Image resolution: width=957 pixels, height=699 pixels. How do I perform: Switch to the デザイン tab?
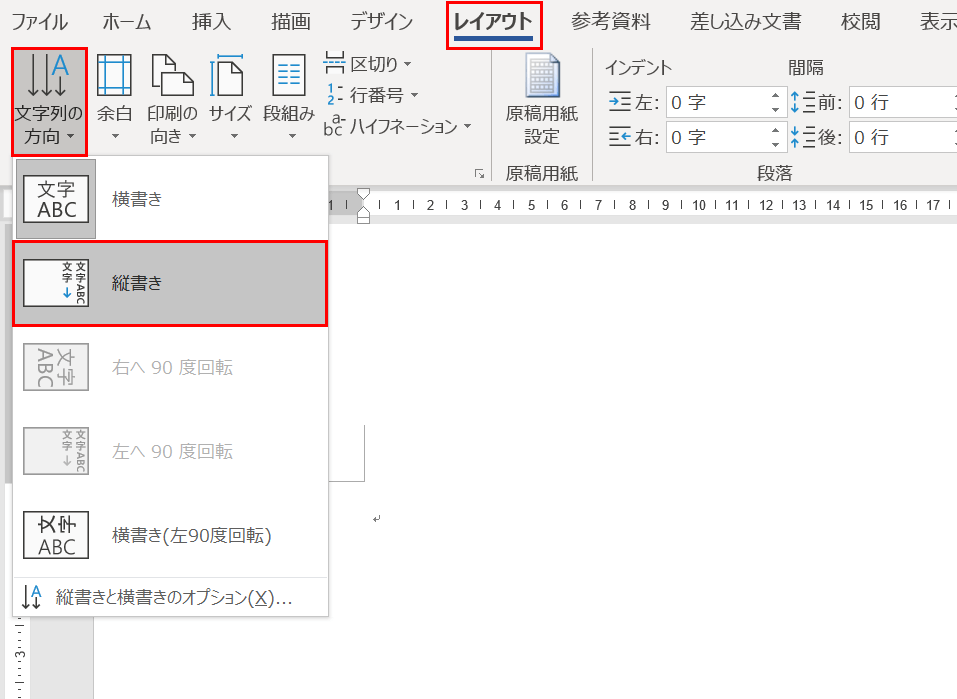(381, 22)
